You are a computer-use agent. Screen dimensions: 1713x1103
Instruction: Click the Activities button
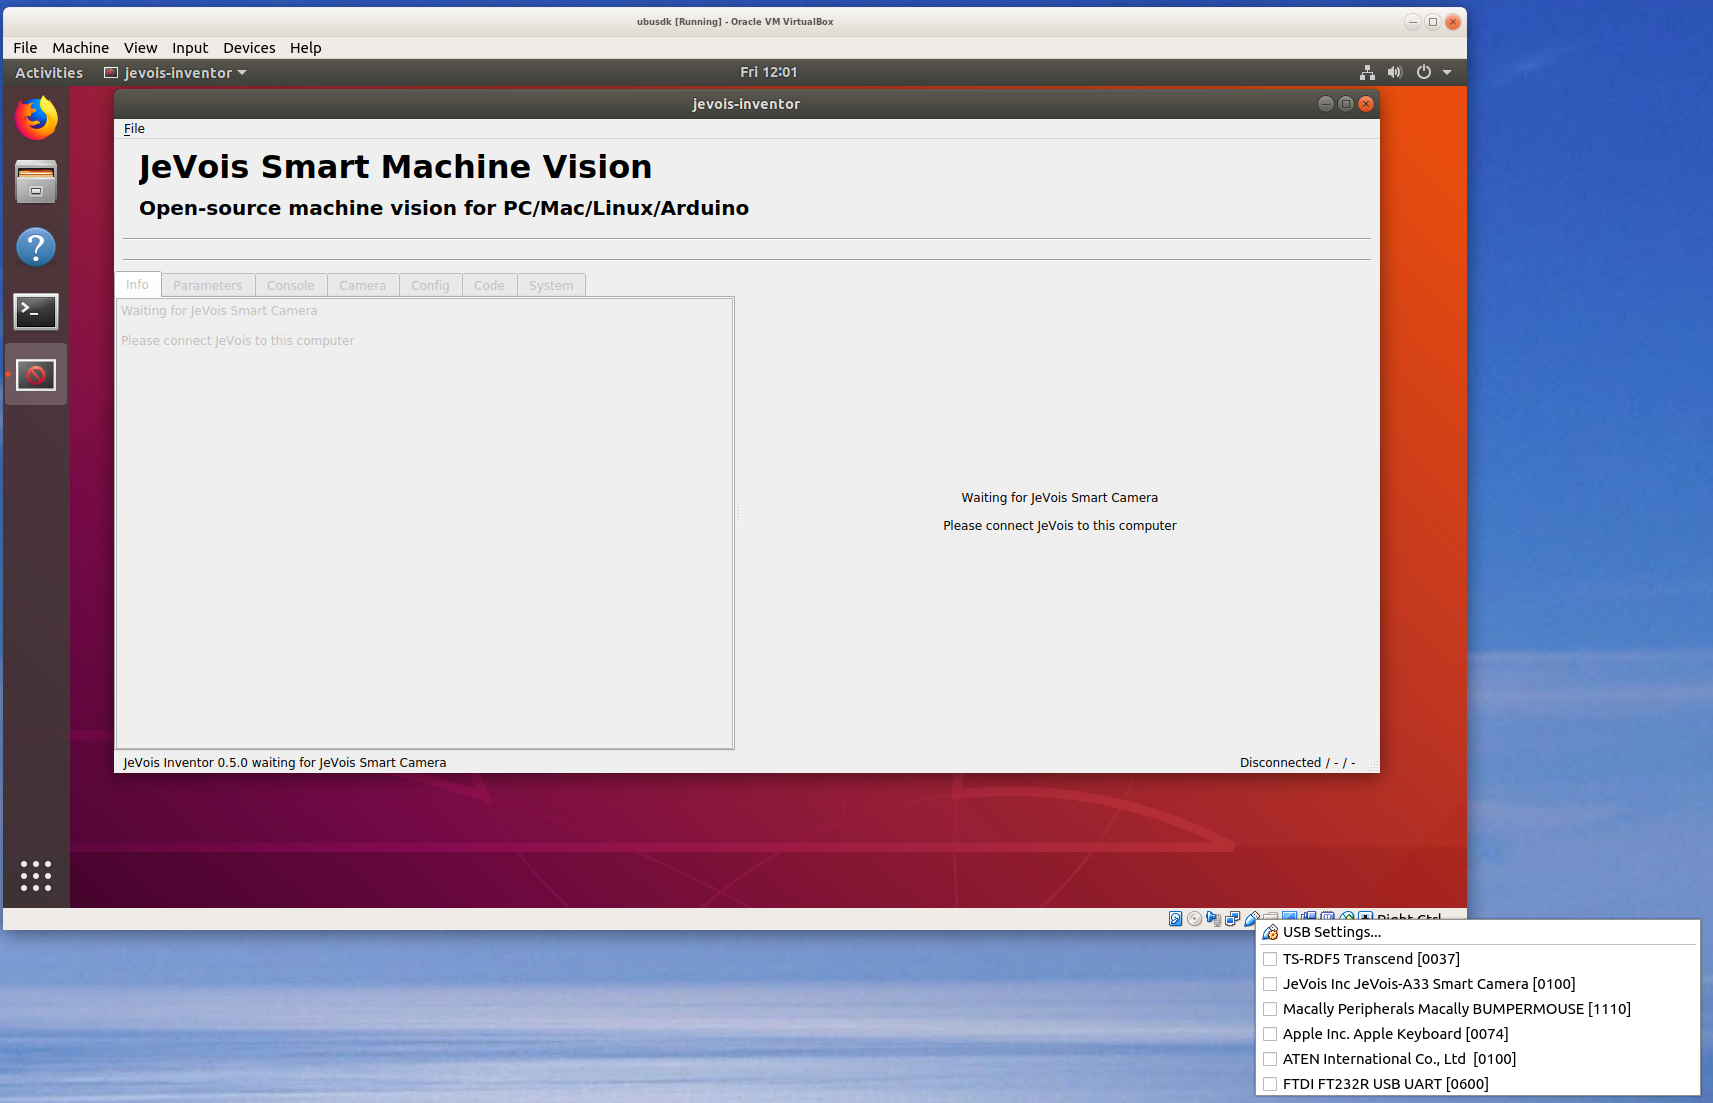pyautogui.click(x=49, y=73)
